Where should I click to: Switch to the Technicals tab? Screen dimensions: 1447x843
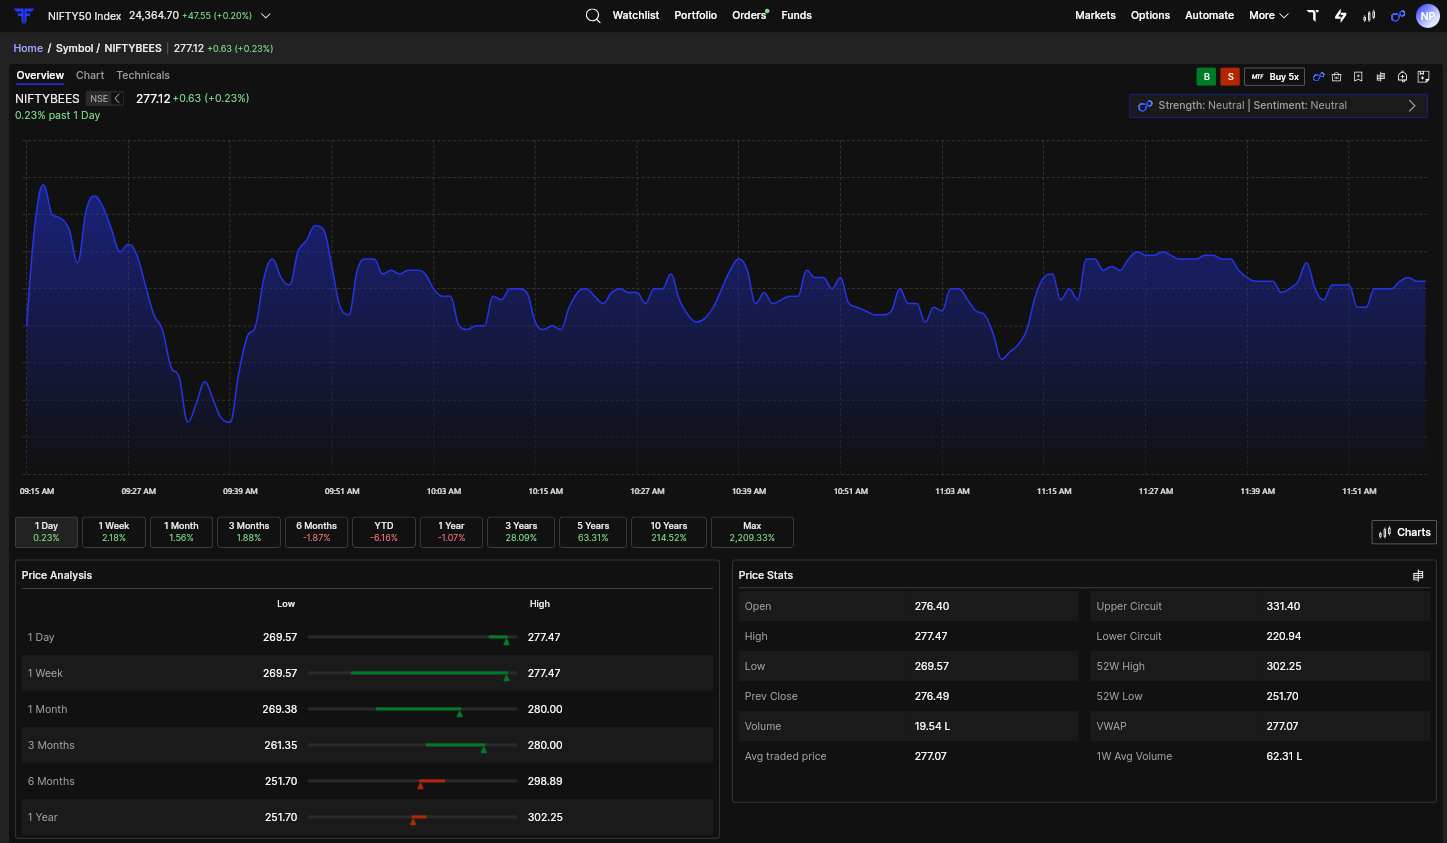tap(143, 76)
